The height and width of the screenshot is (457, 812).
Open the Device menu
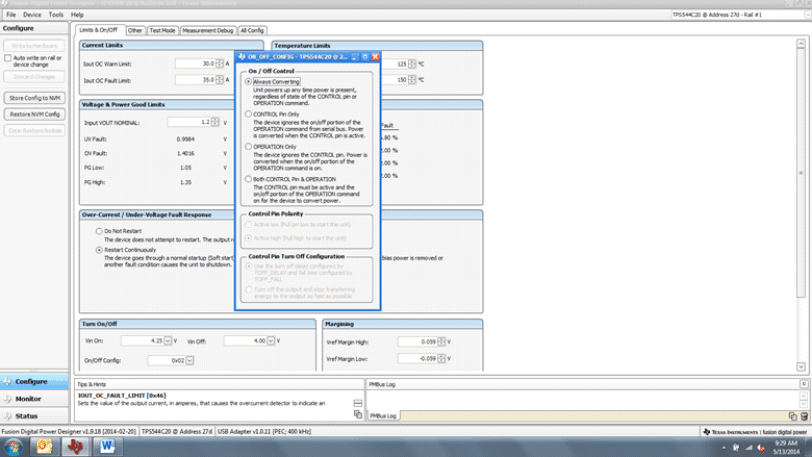(x=32, y=15)
